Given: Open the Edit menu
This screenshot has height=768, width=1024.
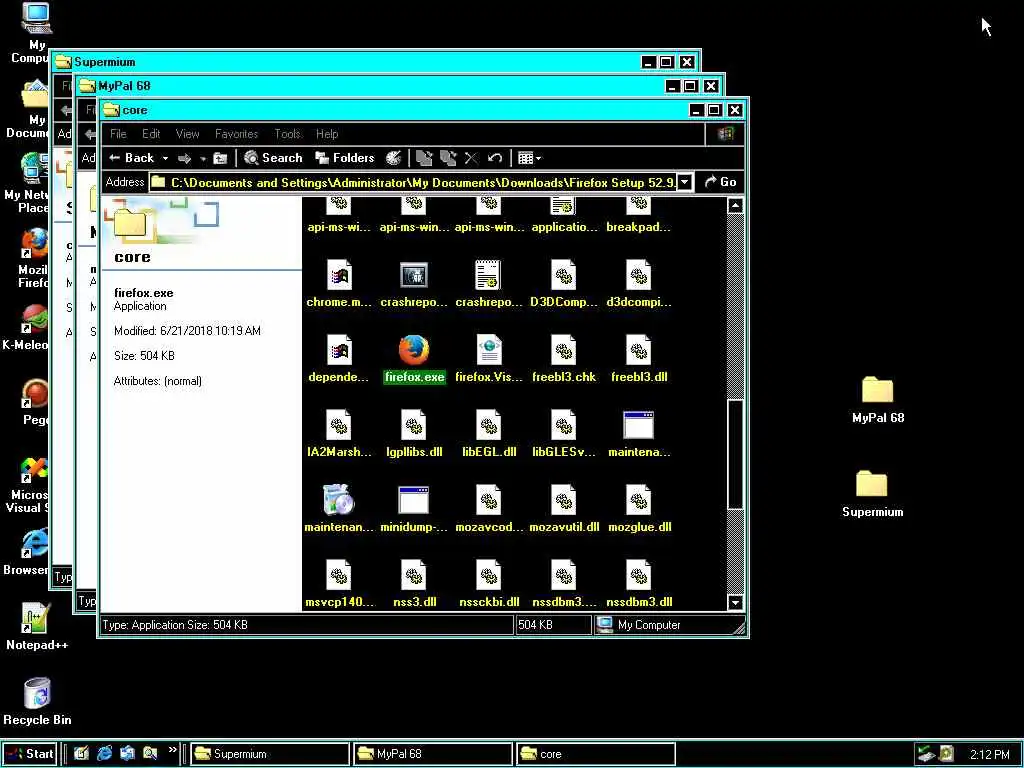Looking at the screenshot, I should coord(151,134).
